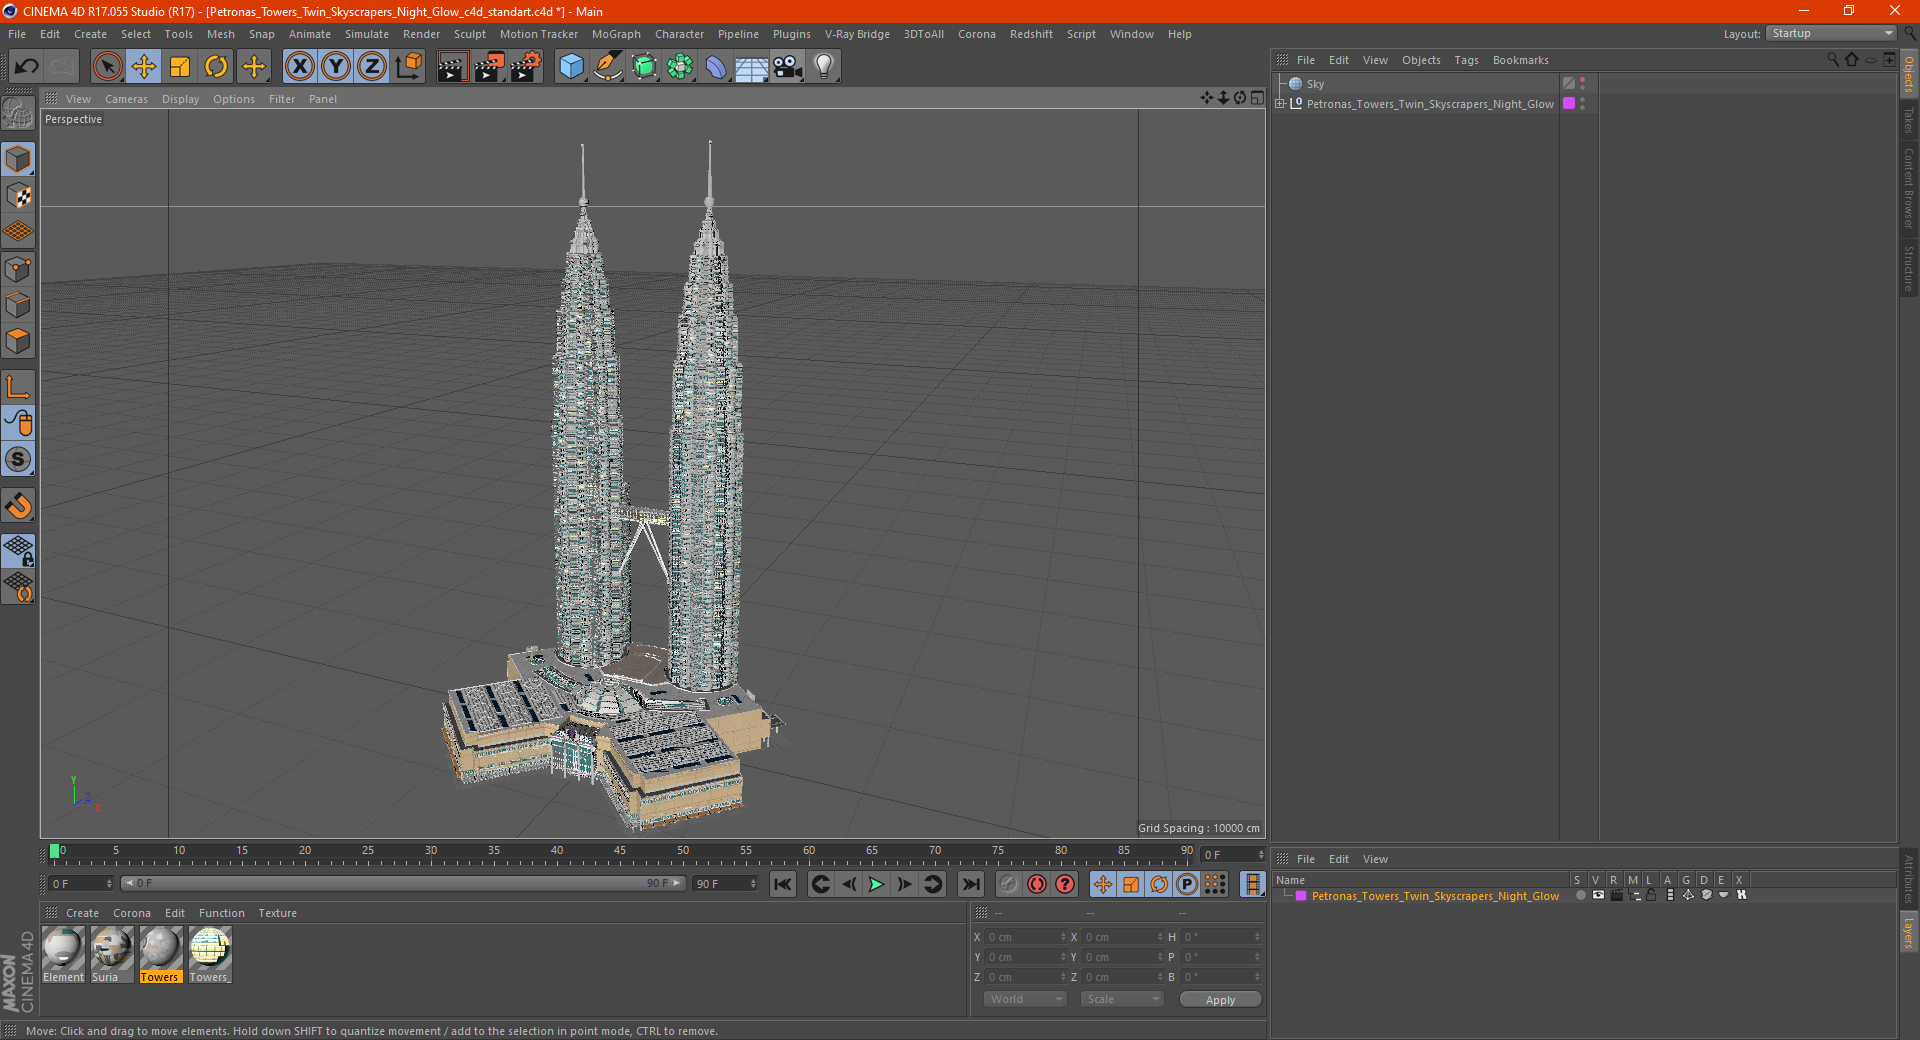The image size is (1920, 1040).
Task: Switch to Texture mode
Action: click(18, 196)
